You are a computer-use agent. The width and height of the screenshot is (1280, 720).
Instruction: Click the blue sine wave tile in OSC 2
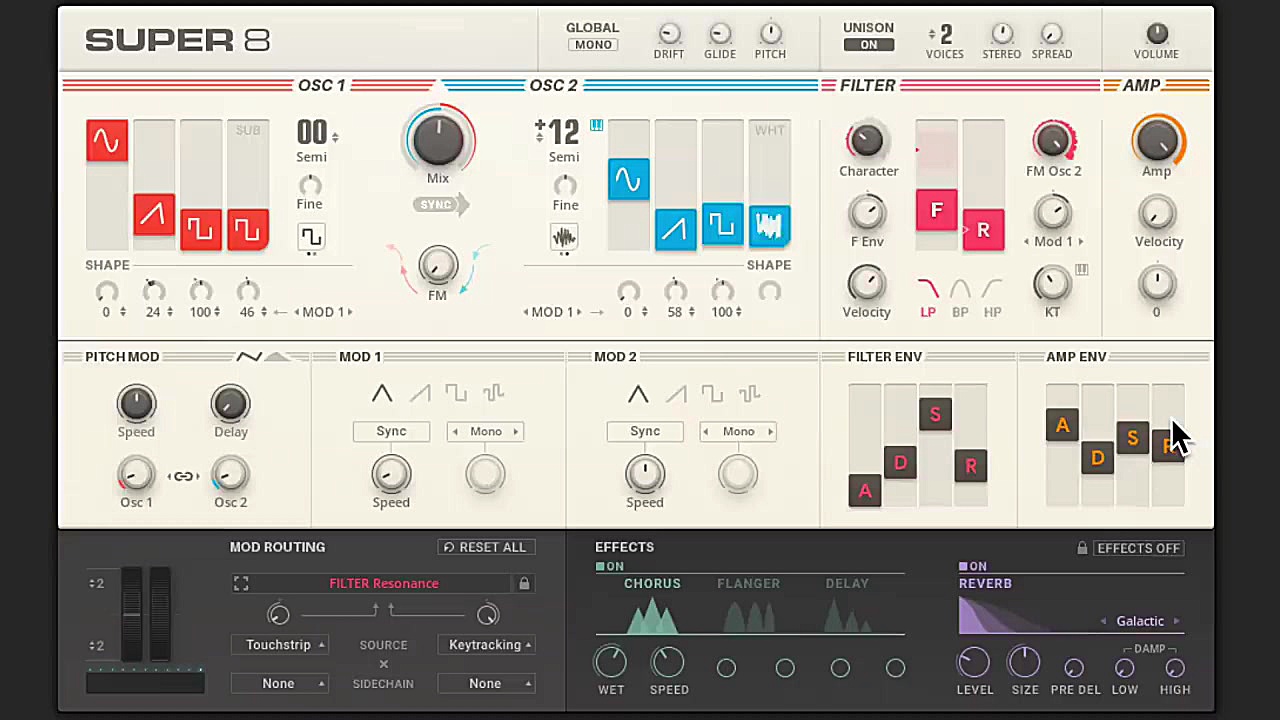coord(628,180)
